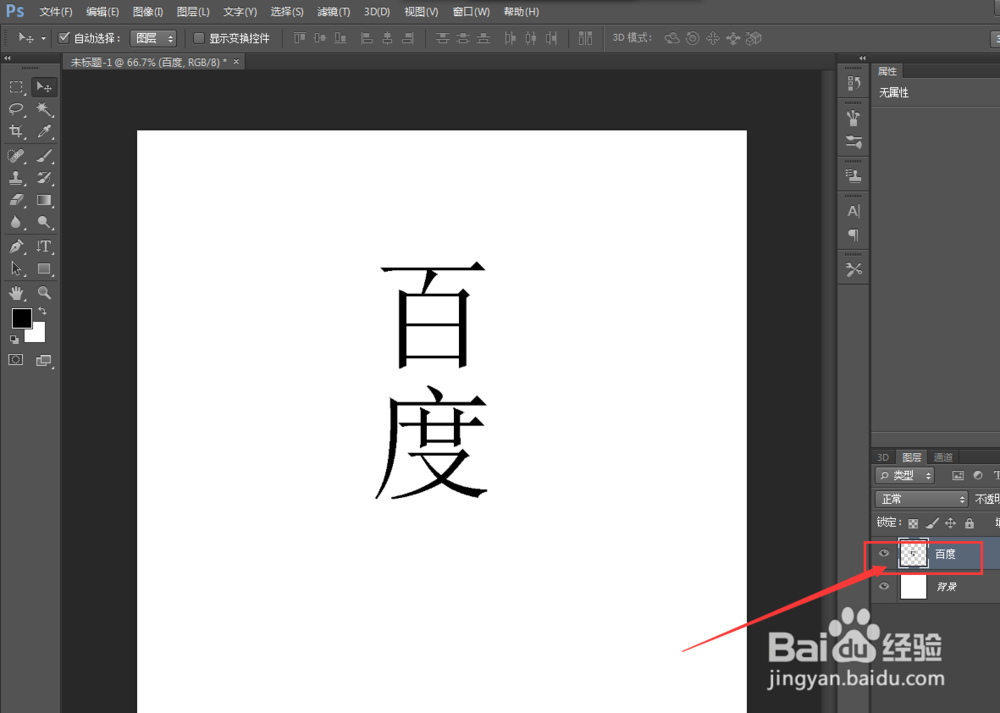The image size is (1000, 713).
Task: Open the 编辑(E) menu
Action: 103,11
